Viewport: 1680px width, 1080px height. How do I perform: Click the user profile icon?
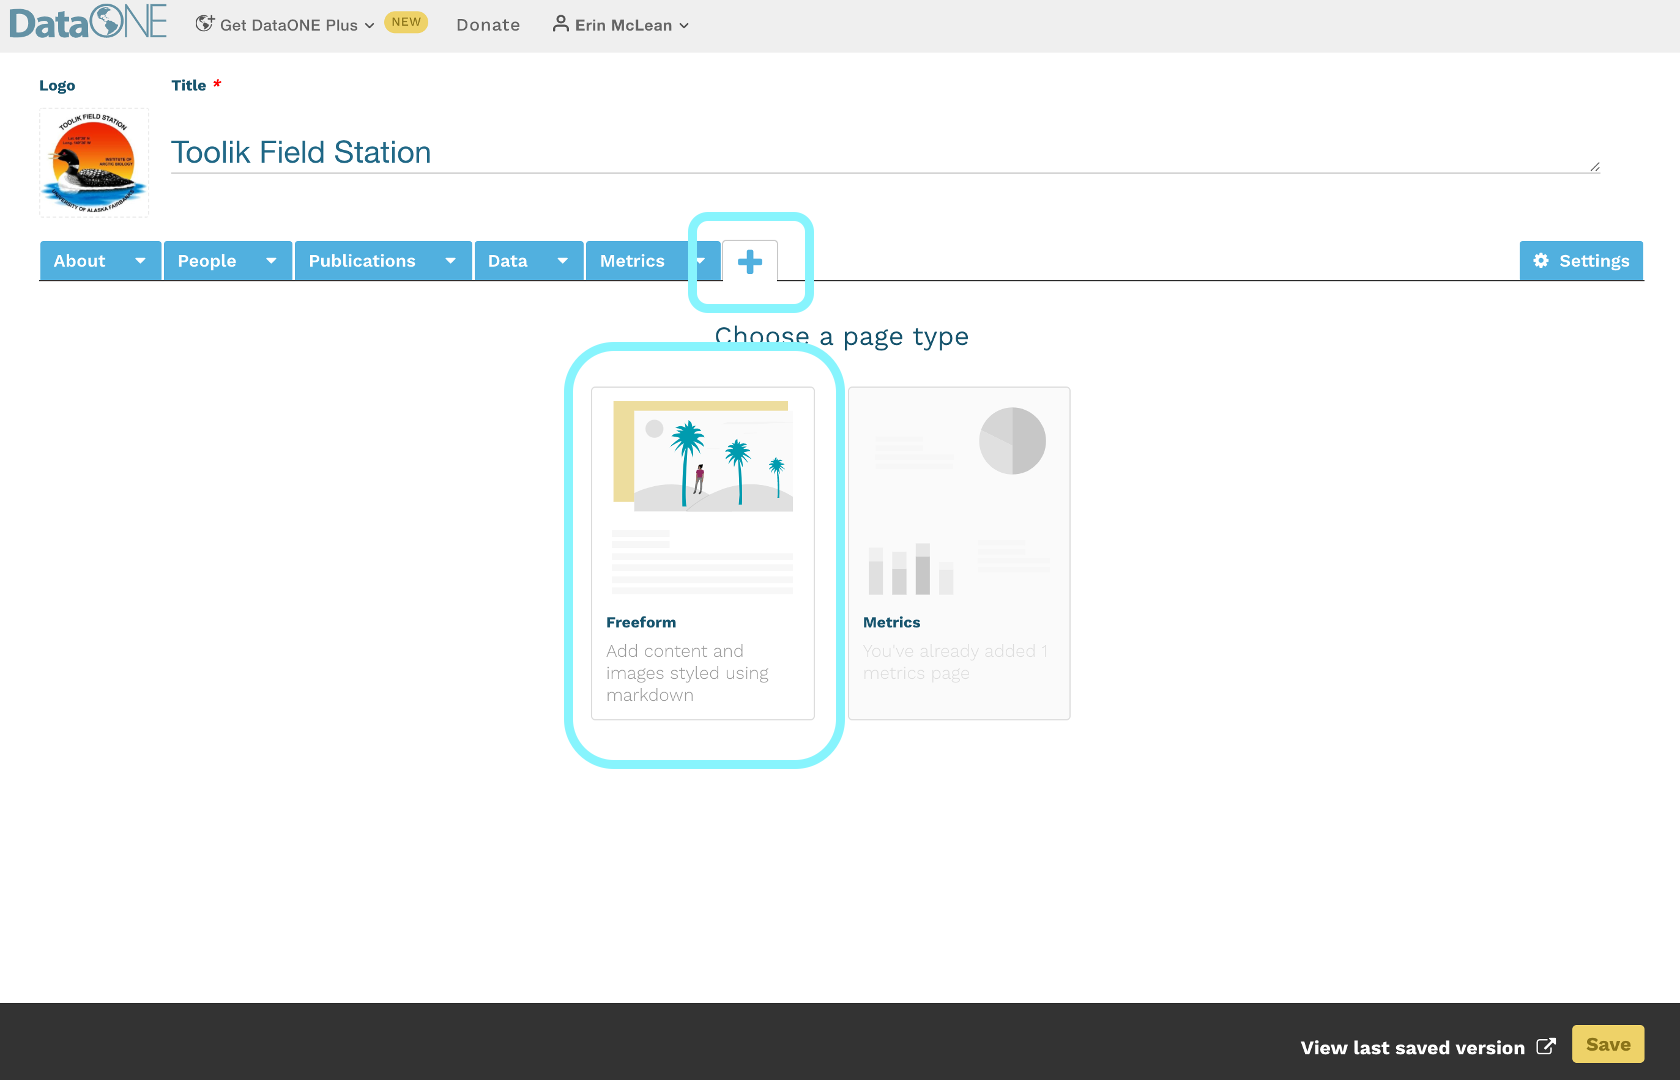pos(561,24)
